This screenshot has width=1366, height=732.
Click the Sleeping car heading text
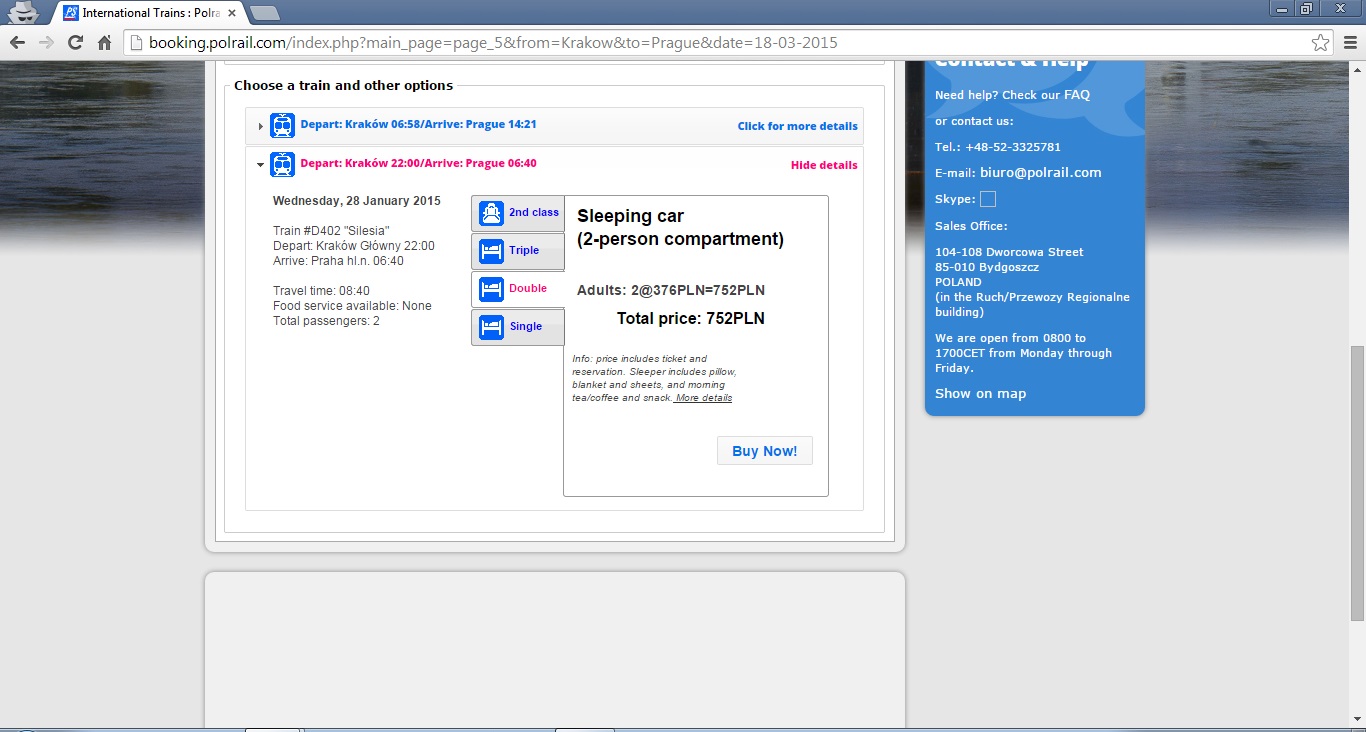click(630, 216)
